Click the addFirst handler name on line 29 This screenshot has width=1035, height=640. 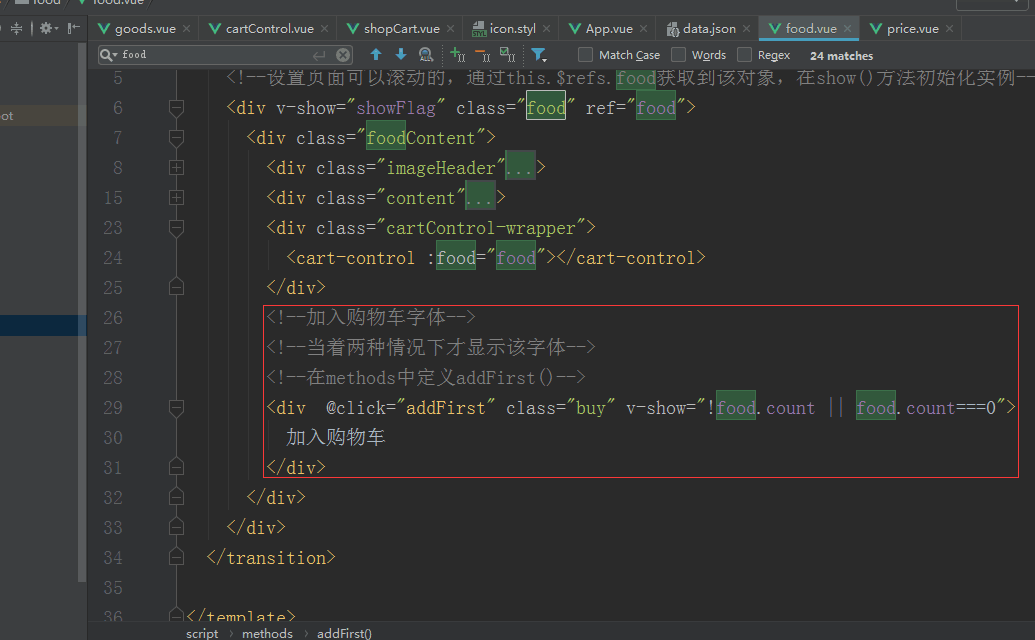click(x=446, y=408)
